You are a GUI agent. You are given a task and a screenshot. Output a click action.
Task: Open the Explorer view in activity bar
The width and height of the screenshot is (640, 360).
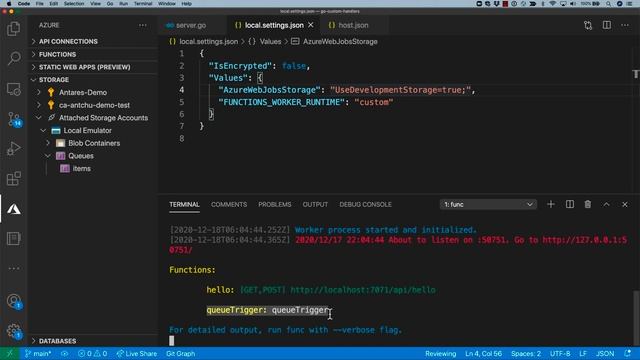click(13, 29)
